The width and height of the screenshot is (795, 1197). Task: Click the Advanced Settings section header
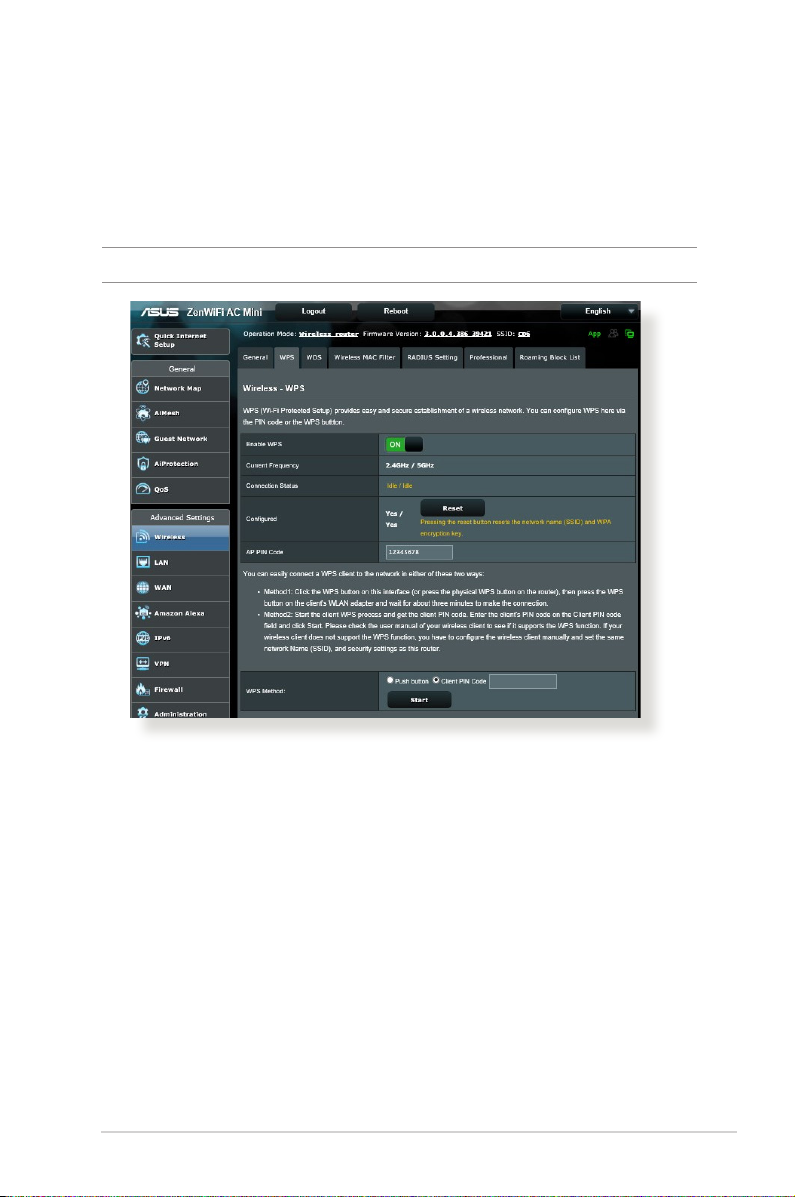pos(182,518)
